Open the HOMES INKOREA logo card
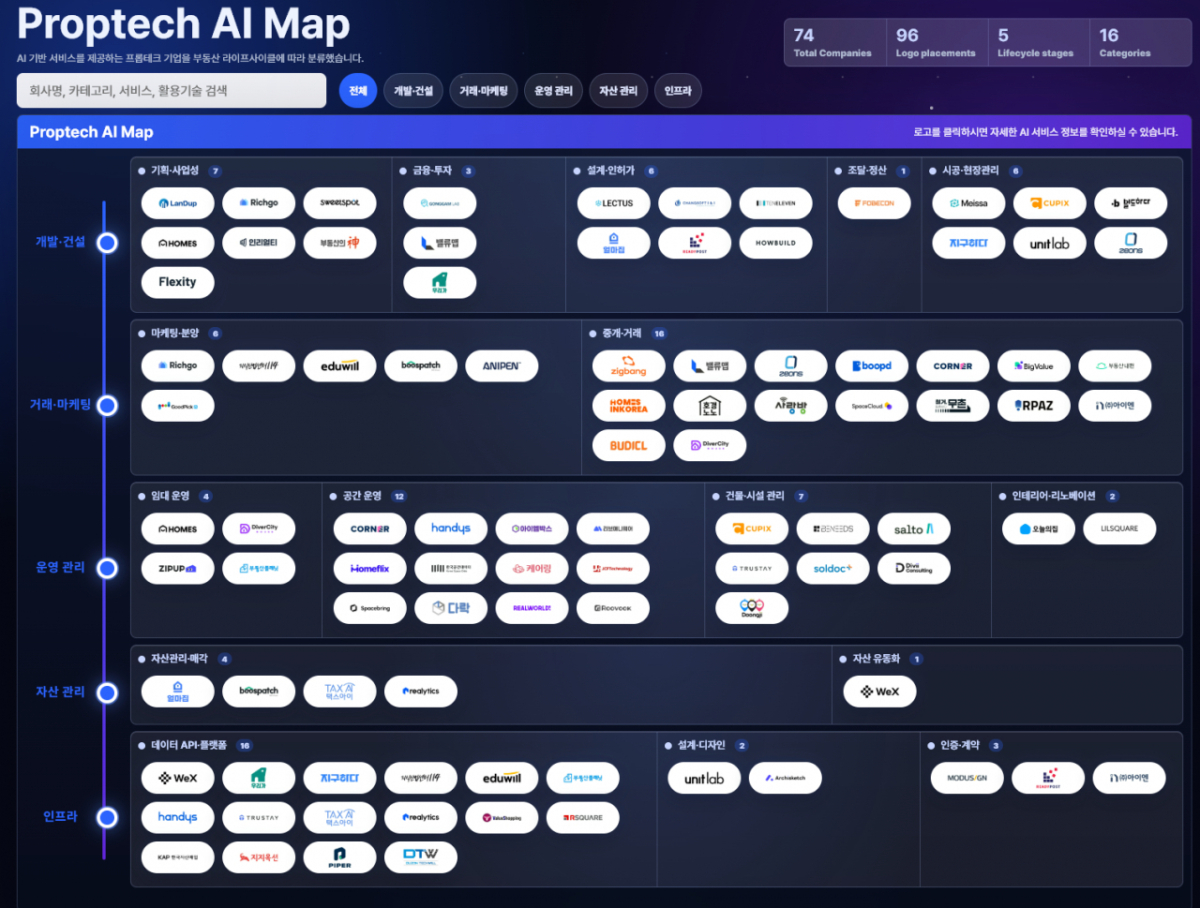The image size is (1200, 908). coord(629,406)
